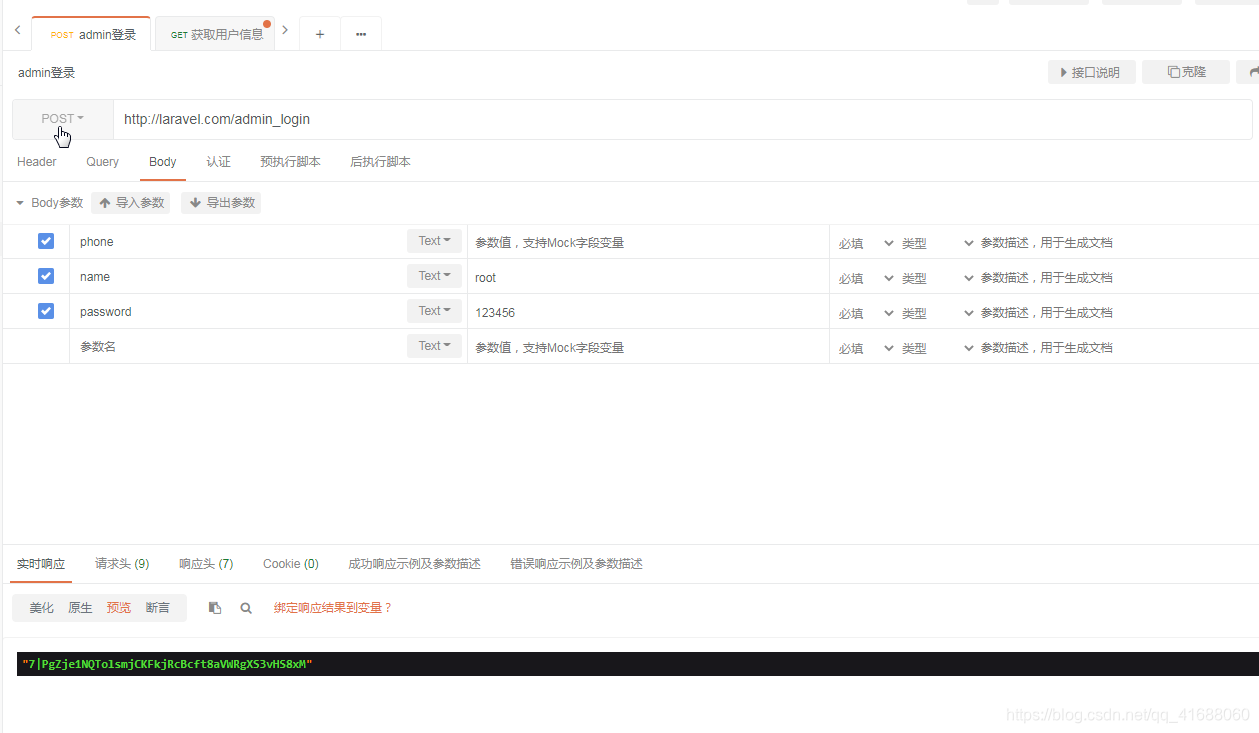Open the 请求头 (9) tab

(122, 564)
